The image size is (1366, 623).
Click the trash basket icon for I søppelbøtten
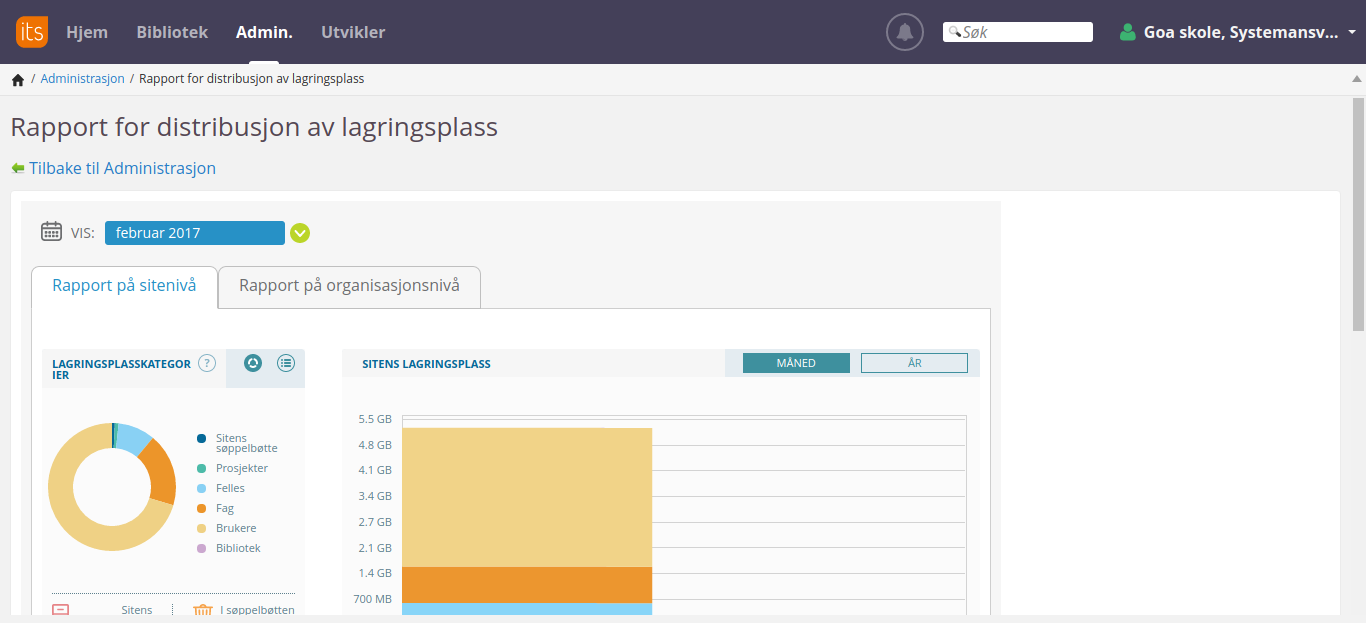[x=204, y=611]
